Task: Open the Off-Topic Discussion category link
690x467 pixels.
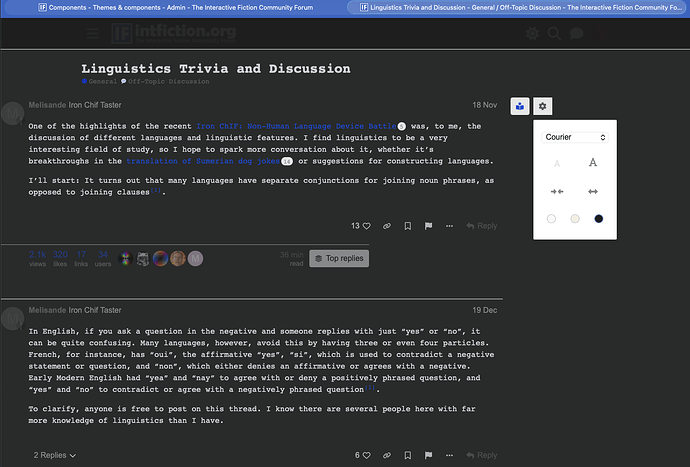Action: [x=165, y=81]
